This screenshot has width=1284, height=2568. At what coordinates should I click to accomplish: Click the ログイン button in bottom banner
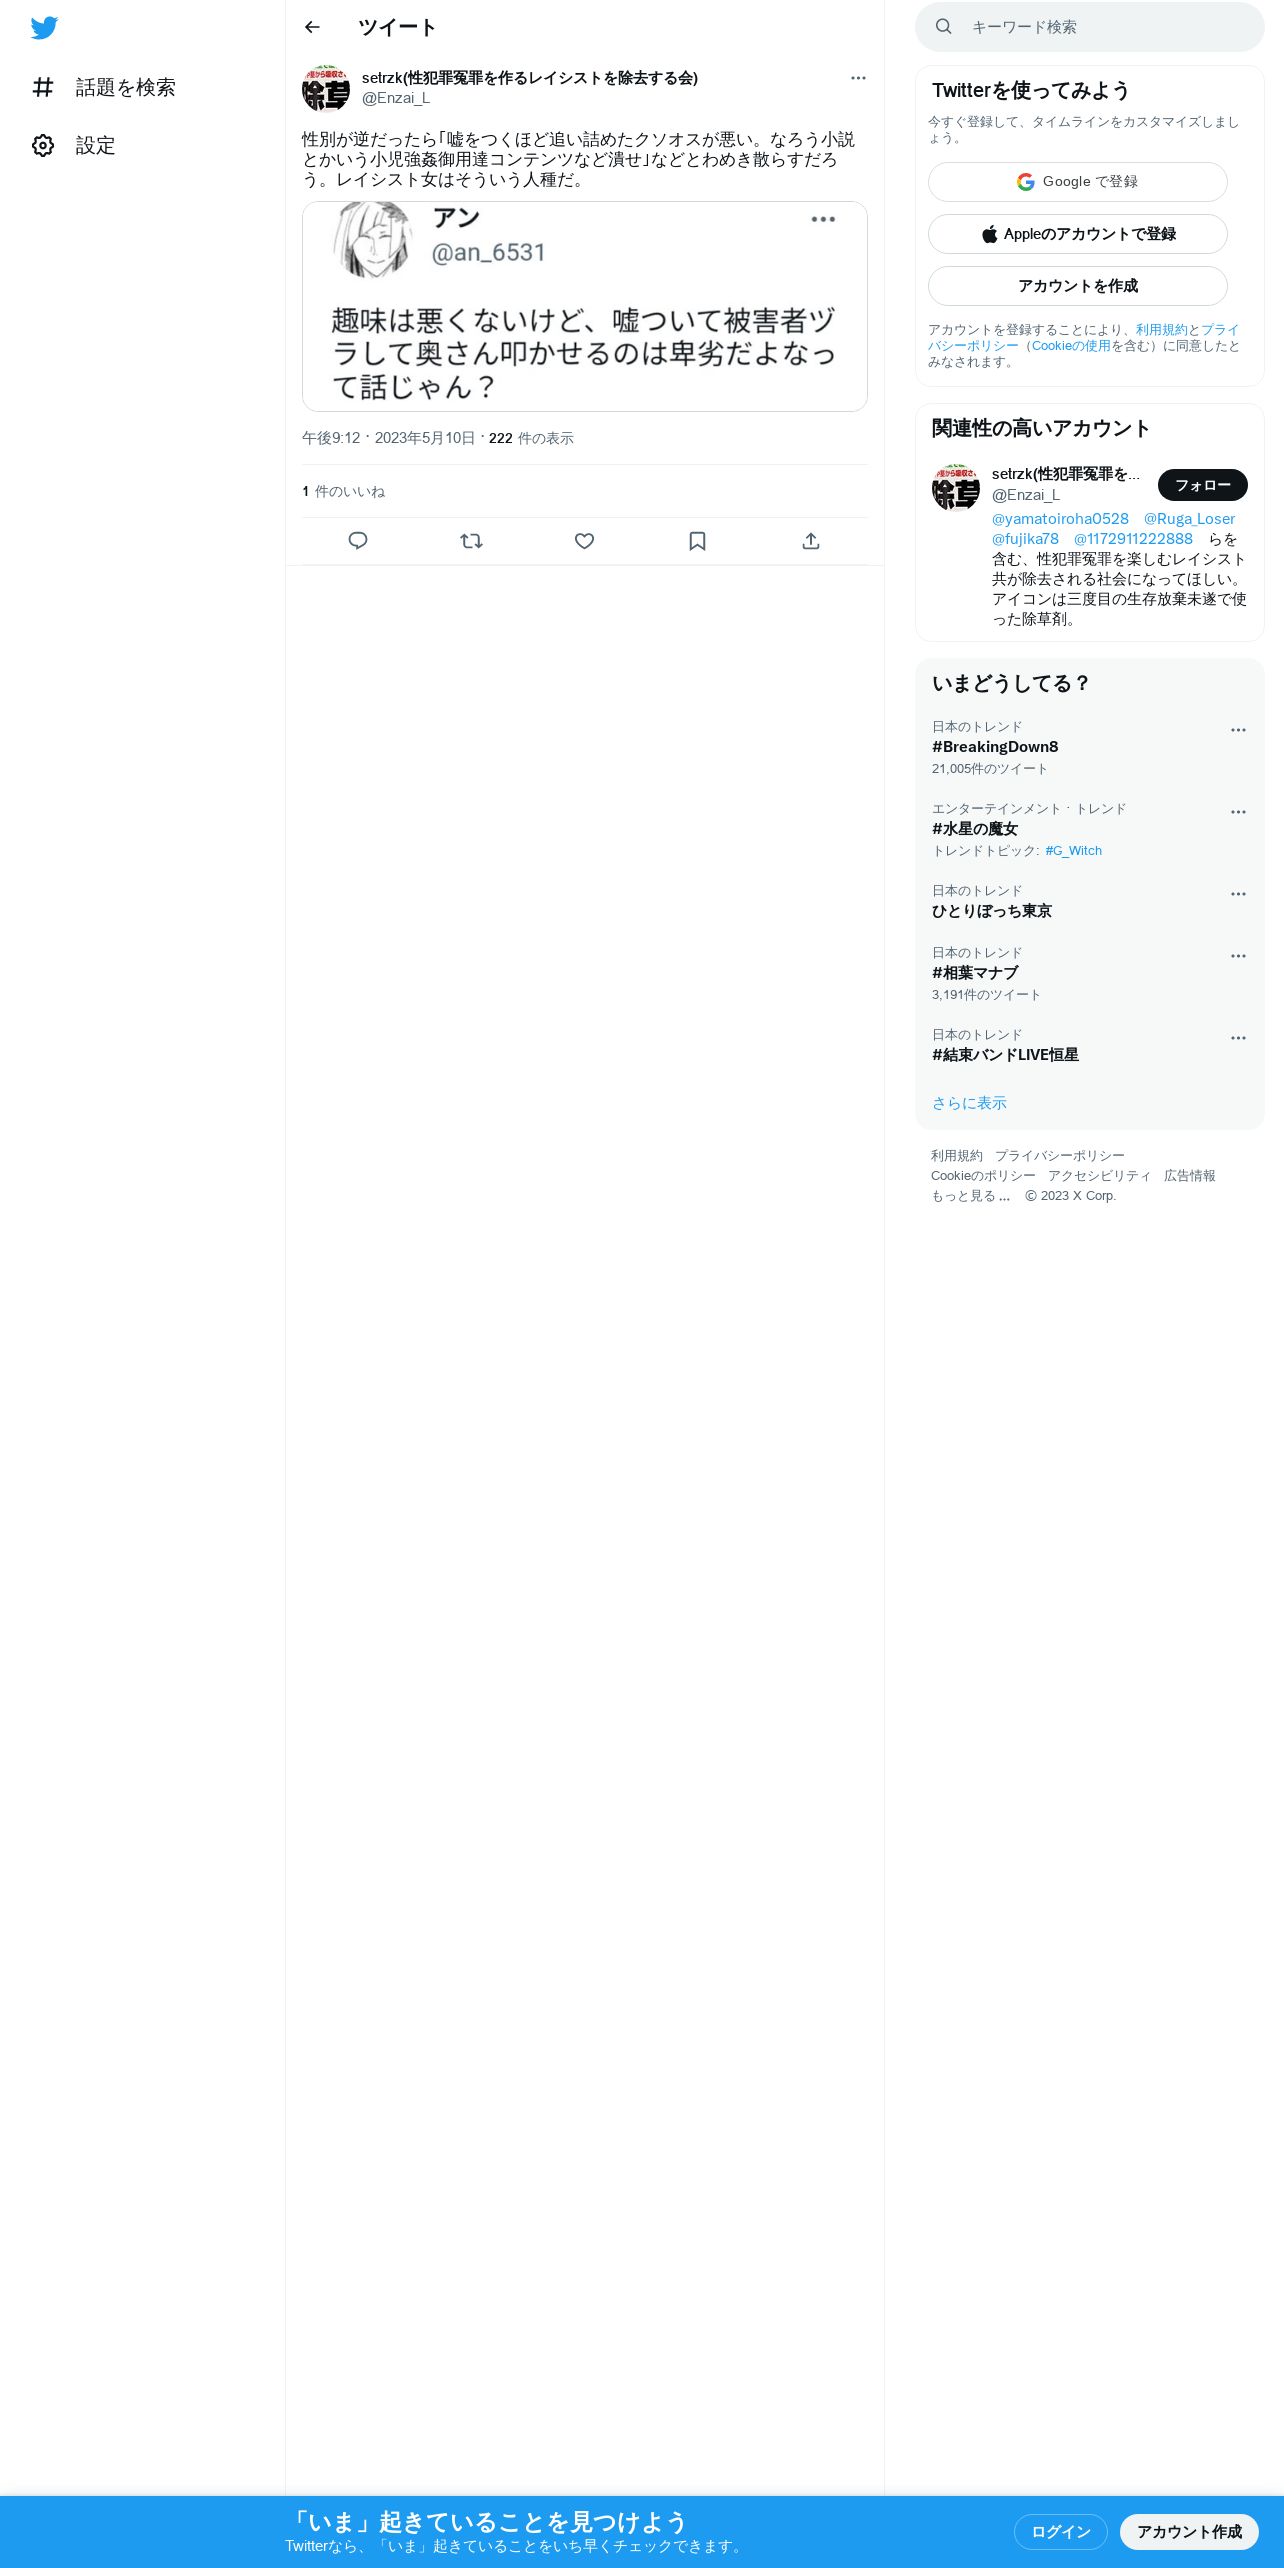click(x=1060, y=2531)
